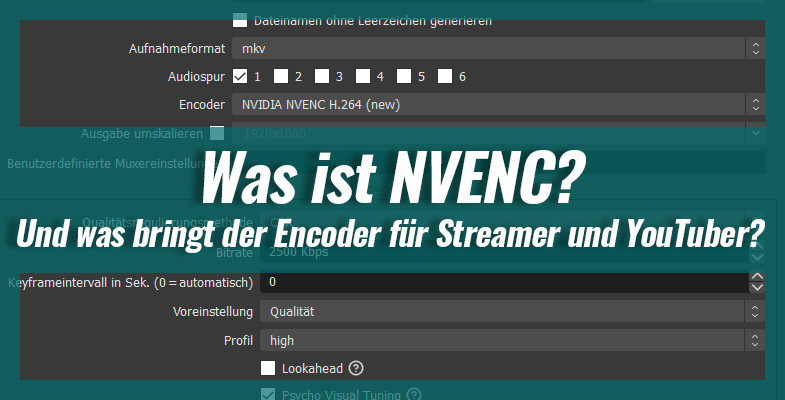Toggle Dateinamen ohne Leerzeichen generieren checkbox
Image resolution: width=785 pixels, height=400 pixels.
click(240, 18)
